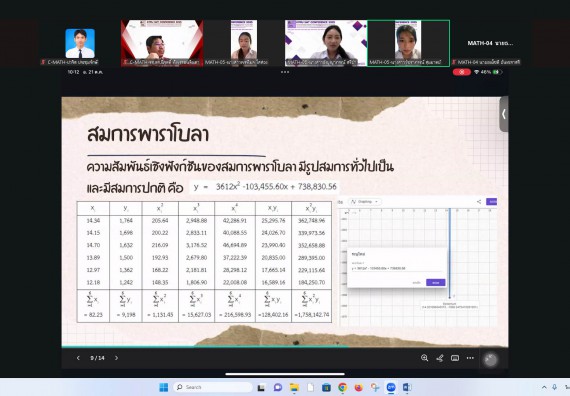Open Microsoft Word from the taskbar
This screenshot has height=396, width=570.
[407, 388]
